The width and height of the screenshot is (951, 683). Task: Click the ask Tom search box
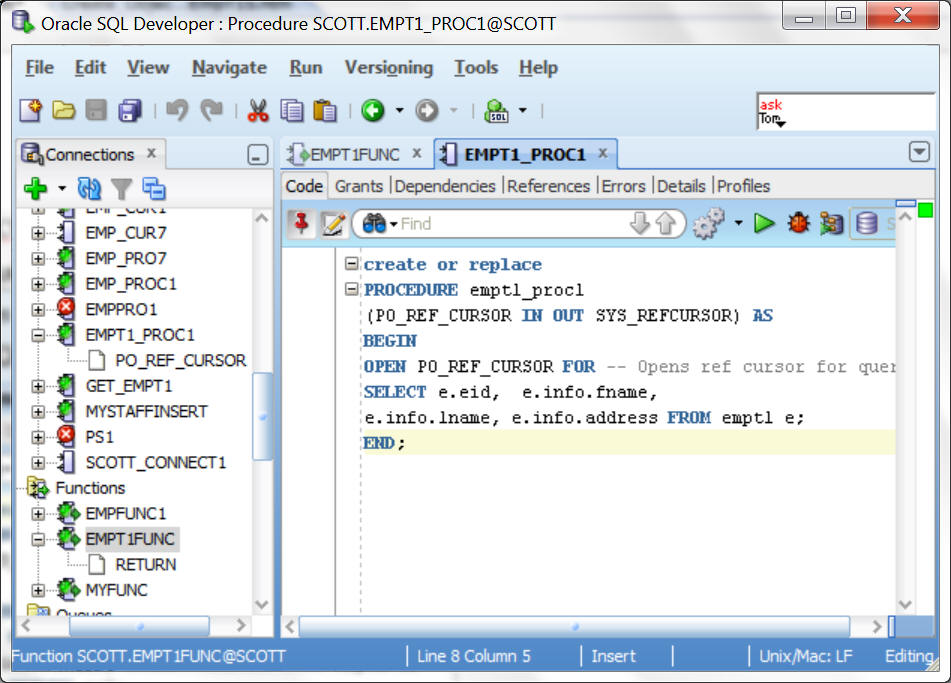(x=845, y=112)
